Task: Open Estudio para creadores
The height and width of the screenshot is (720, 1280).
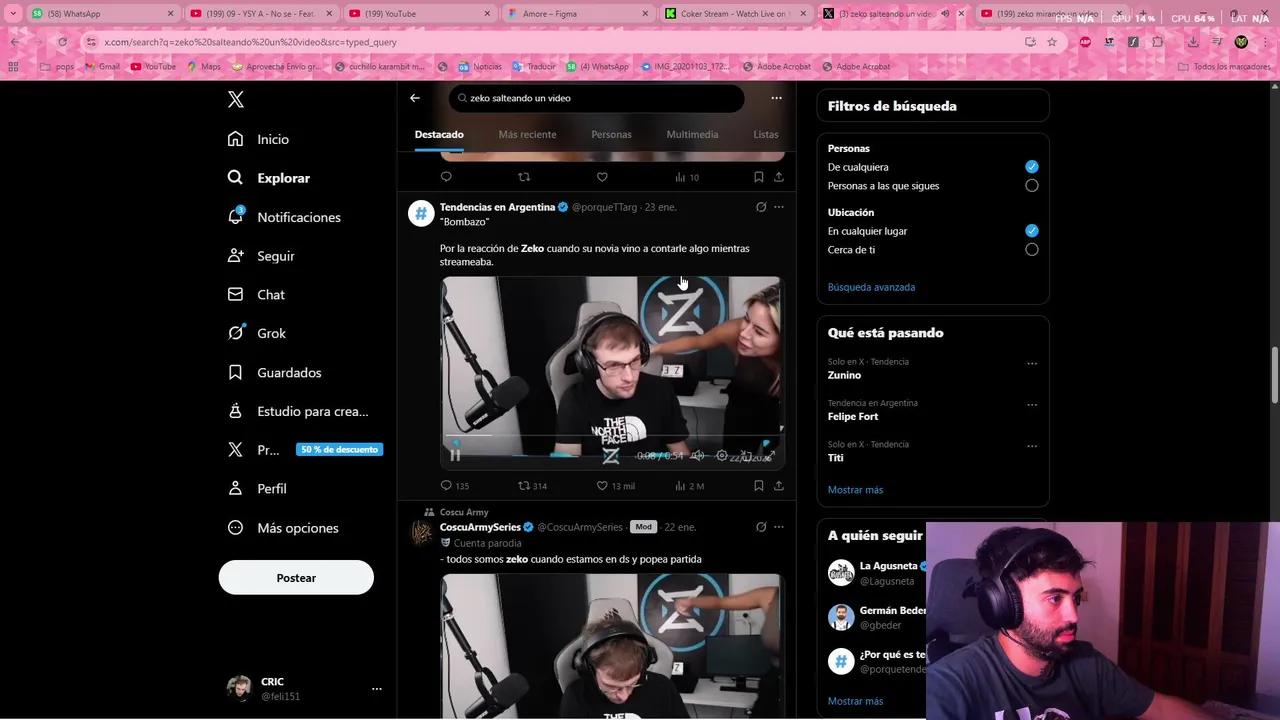Action: pos(298,411)
